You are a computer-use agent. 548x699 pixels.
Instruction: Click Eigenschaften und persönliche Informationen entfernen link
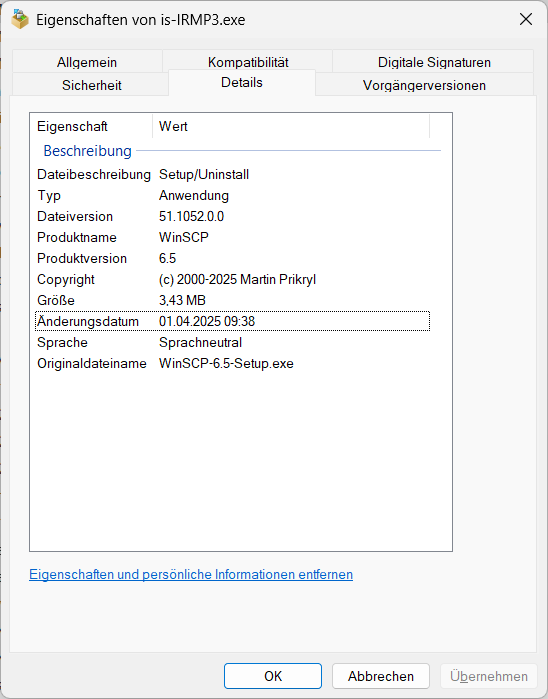pyautogui.click(x=191, y=574)
